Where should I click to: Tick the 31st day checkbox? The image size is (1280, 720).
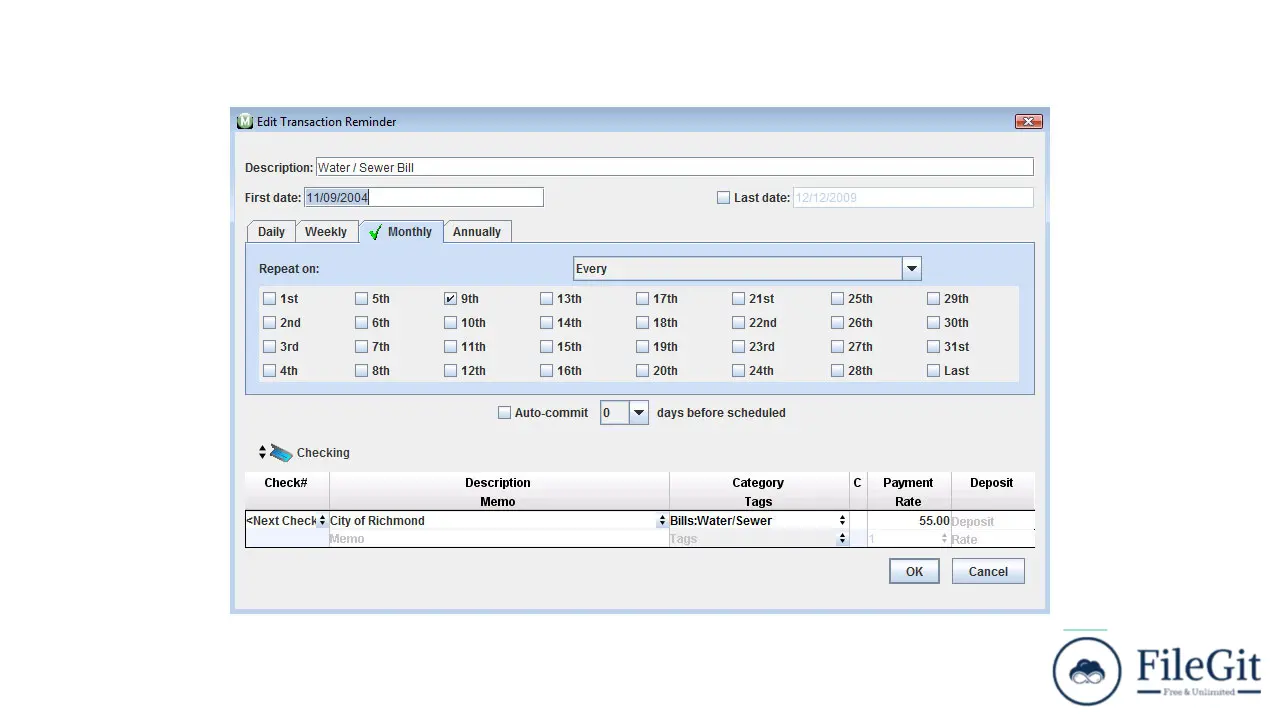click(933, 346)
